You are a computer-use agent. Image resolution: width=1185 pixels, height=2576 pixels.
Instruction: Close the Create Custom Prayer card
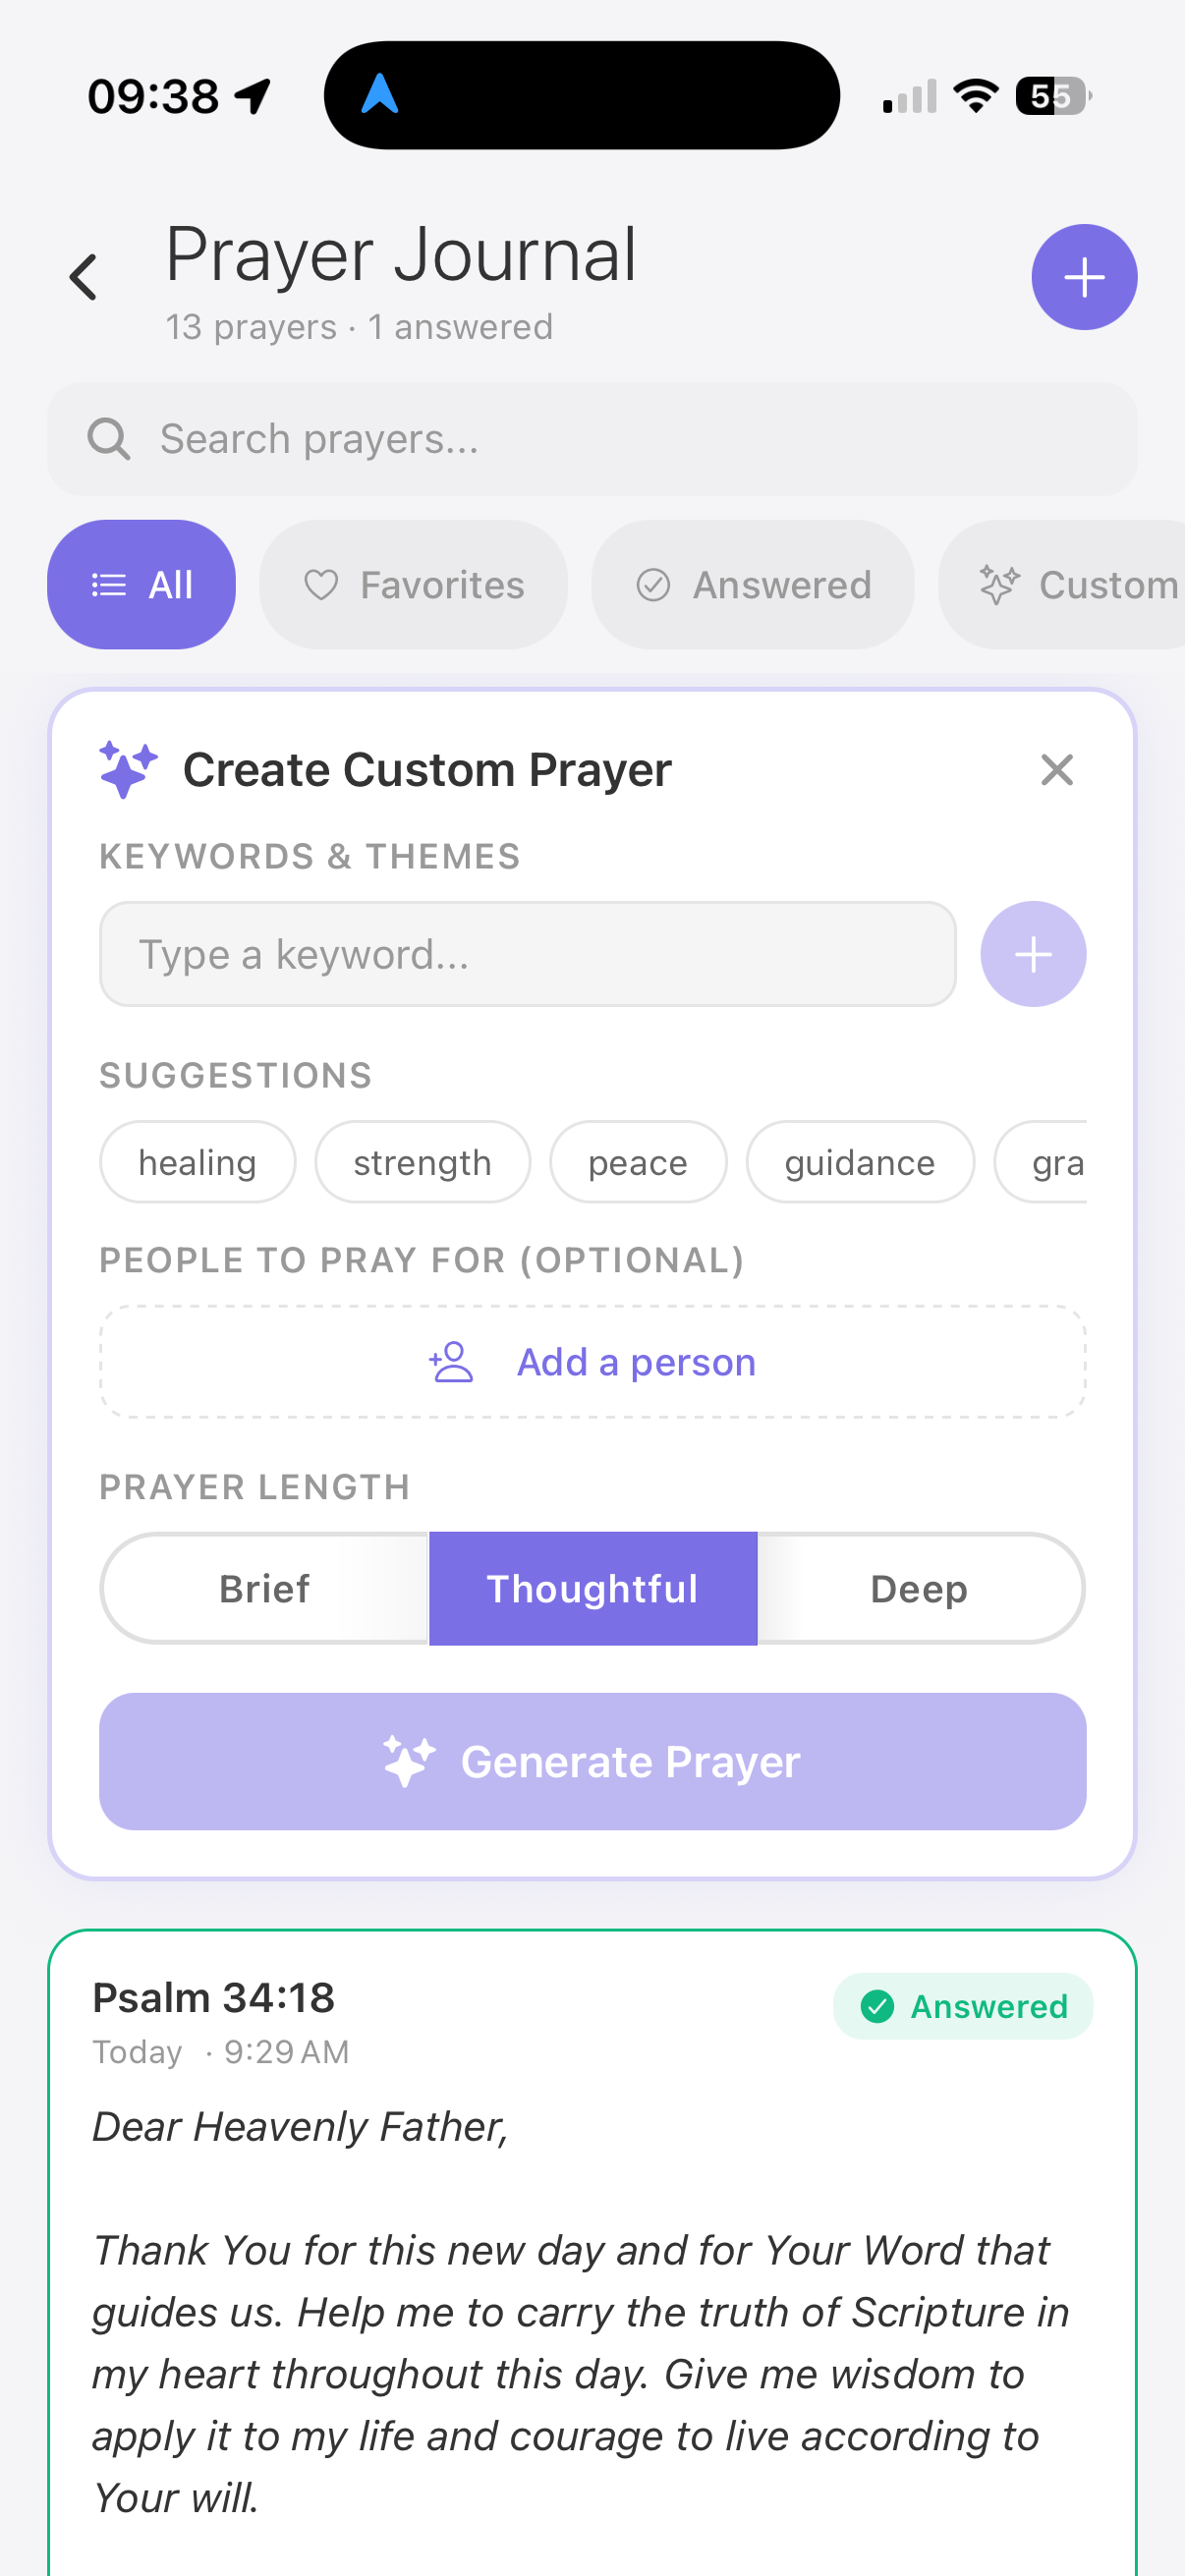click(x=1056, y=770)
